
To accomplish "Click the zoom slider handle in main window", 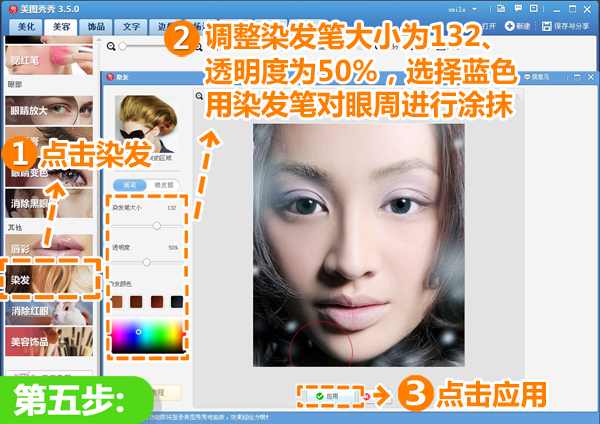I will click(122, 46).
